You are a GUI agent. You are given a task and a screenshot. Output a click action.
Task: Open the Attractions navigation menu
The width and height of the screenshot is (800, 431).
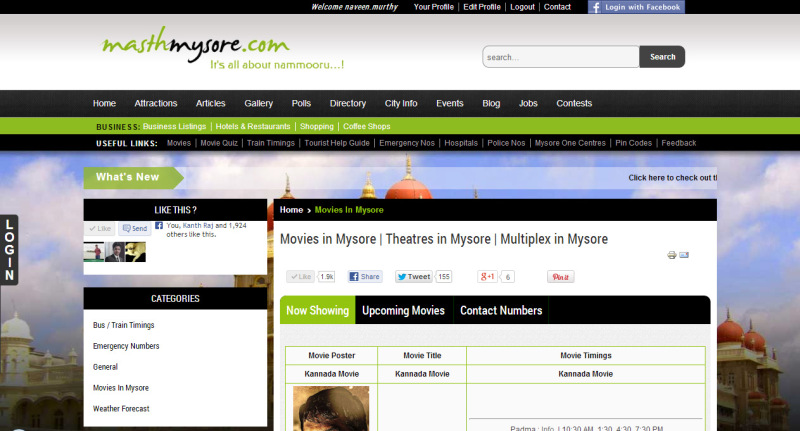pos(155,103)
